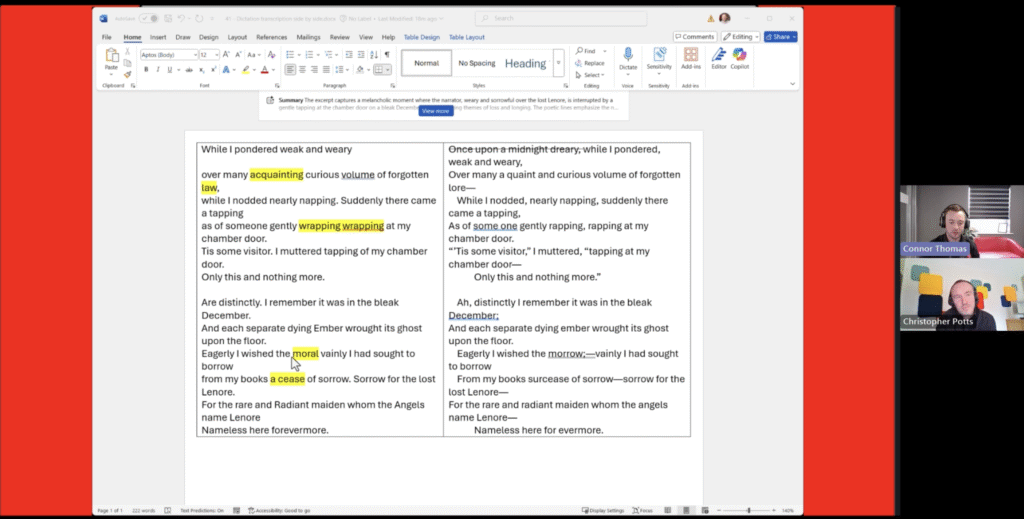Expand the numbering list dropdown

(318, 55)
